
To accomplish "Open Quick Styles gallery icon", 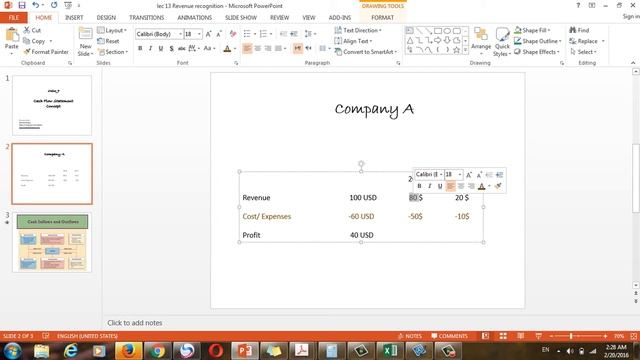I will point(502,35).
